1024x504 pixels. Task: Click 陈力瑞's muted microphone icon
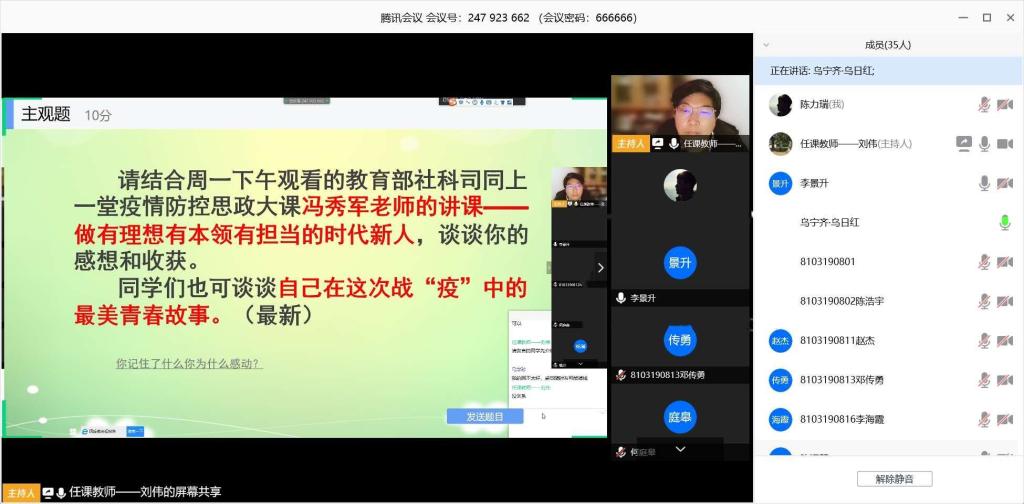coord(984,105)
